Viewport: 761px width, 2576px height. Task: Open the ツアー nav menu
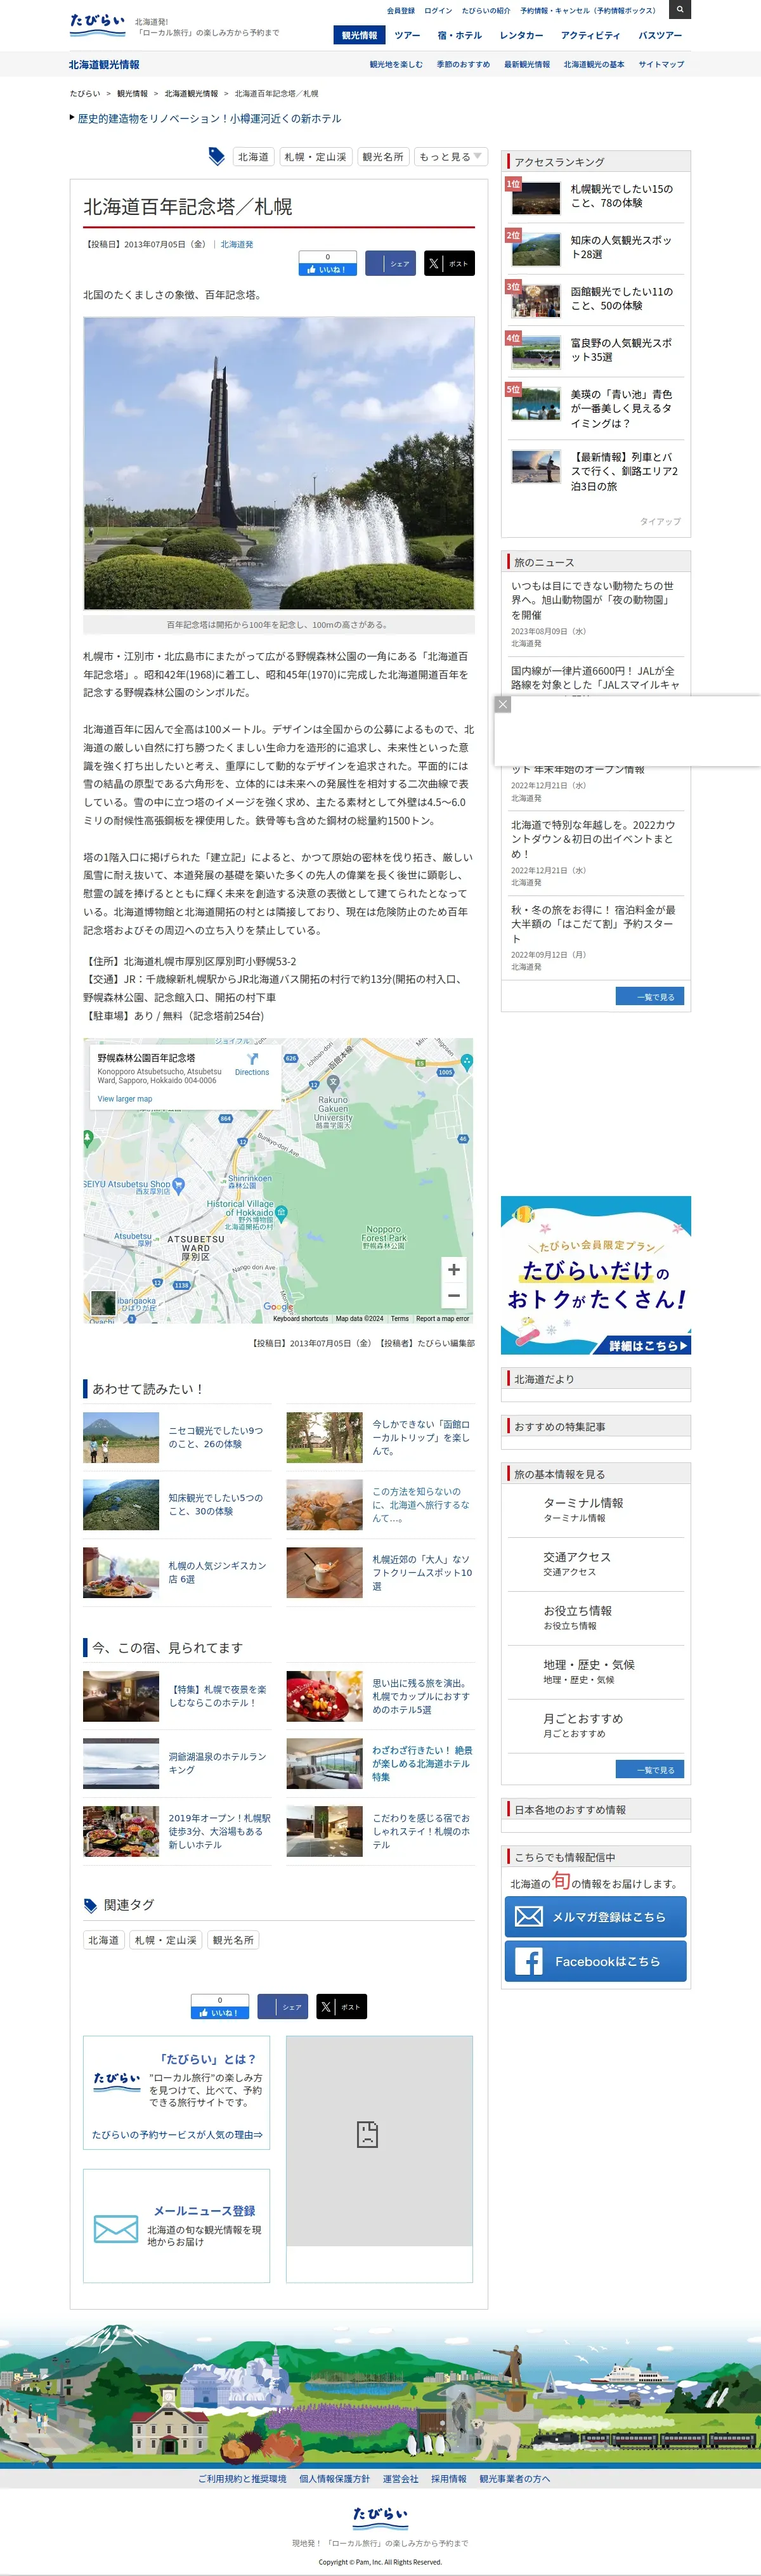407,35
